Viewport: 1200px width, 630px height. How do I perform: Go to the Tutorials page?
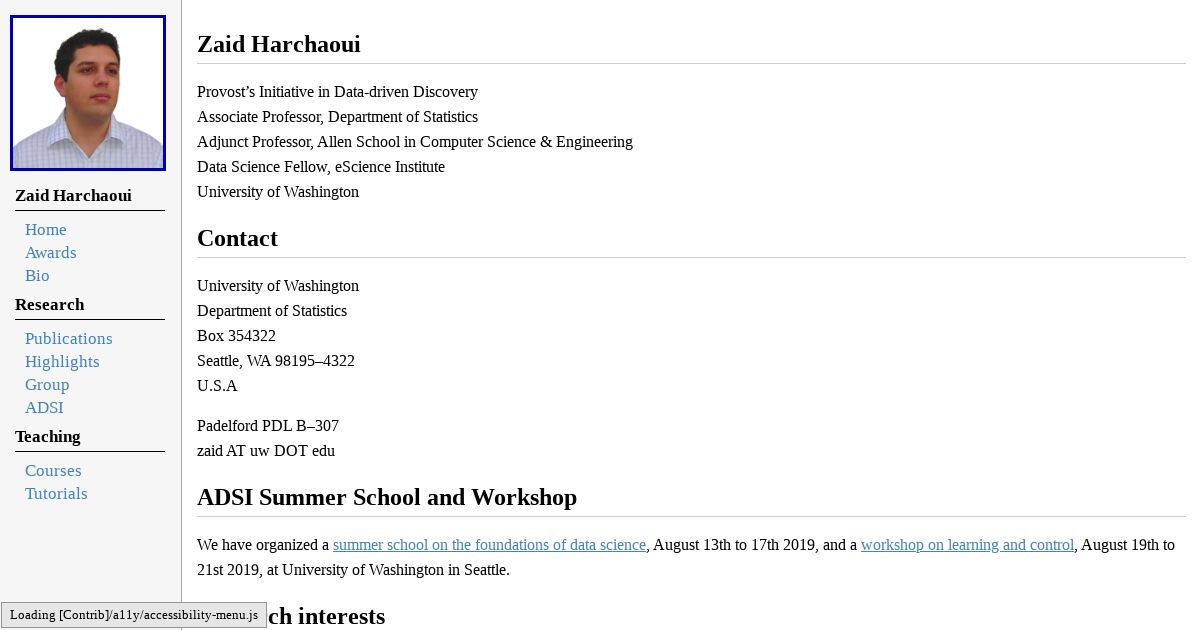click(56, 494)
